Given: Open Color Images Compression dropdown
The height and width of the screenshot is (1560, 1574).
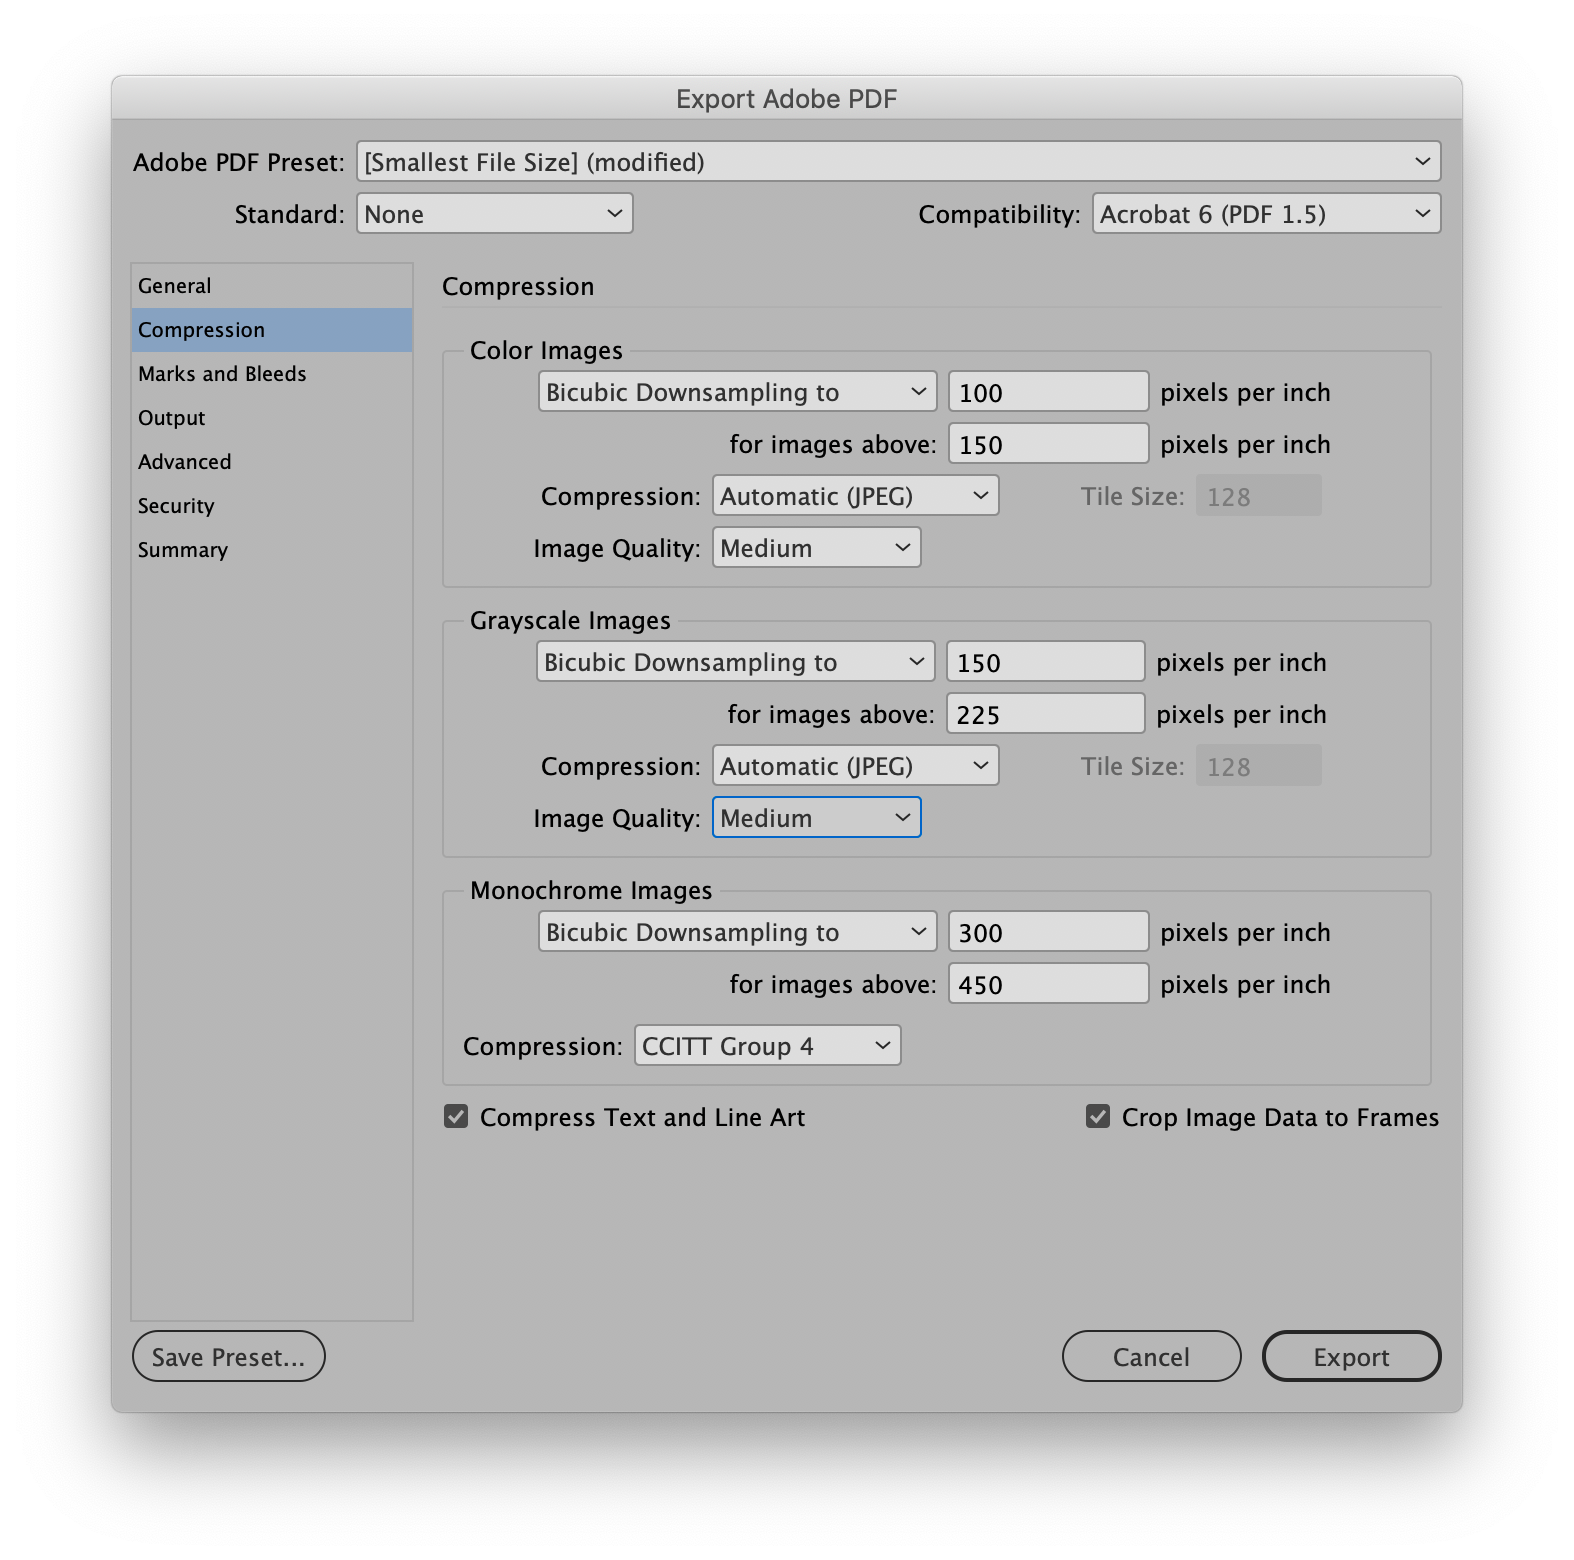Looking at the screenshot, I should (855, 496).
